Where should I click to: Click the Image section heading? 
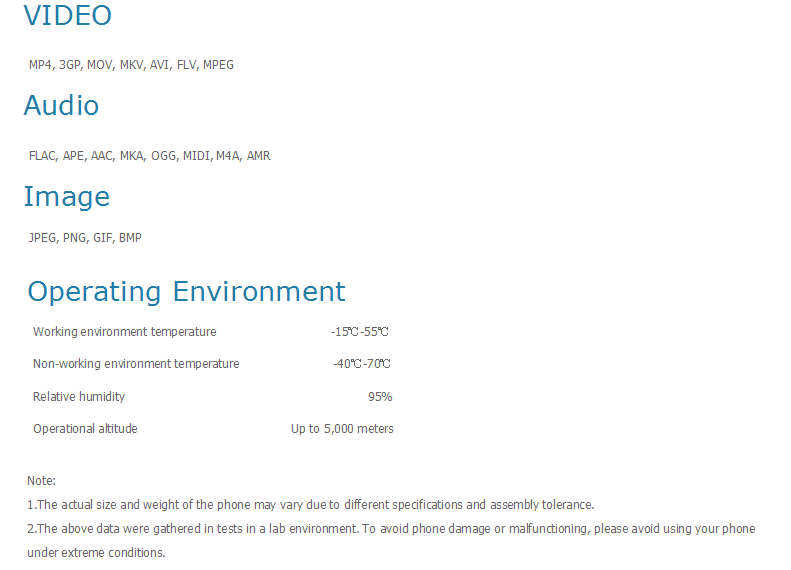click(67, 197)
